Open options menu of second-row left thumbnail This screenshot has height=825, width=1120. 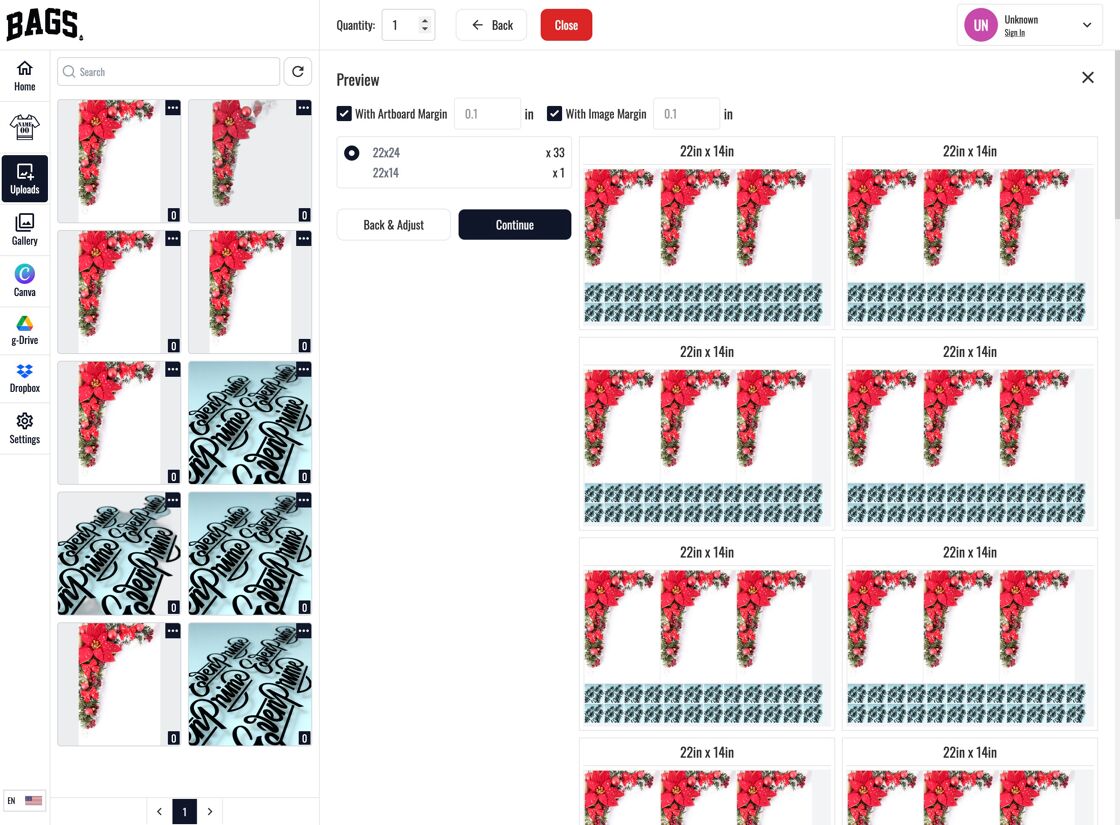(x=173, y=239)
